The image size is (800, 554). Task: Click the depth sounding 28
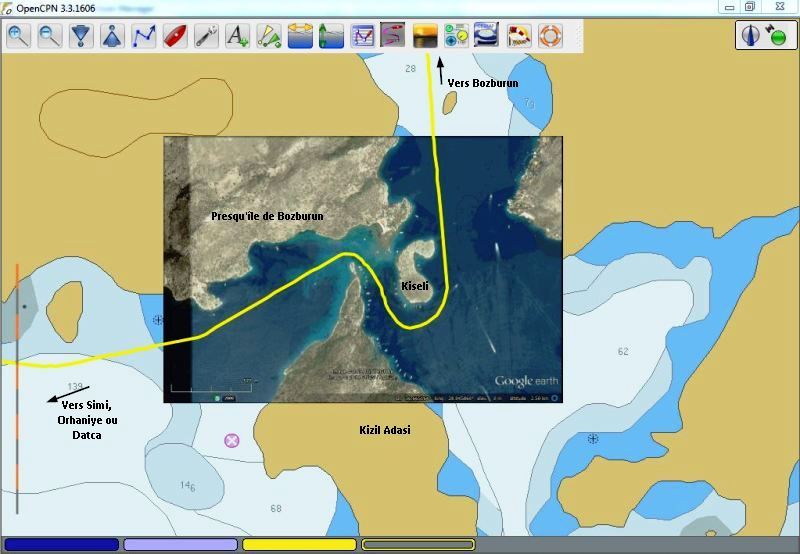coord(410,68)
